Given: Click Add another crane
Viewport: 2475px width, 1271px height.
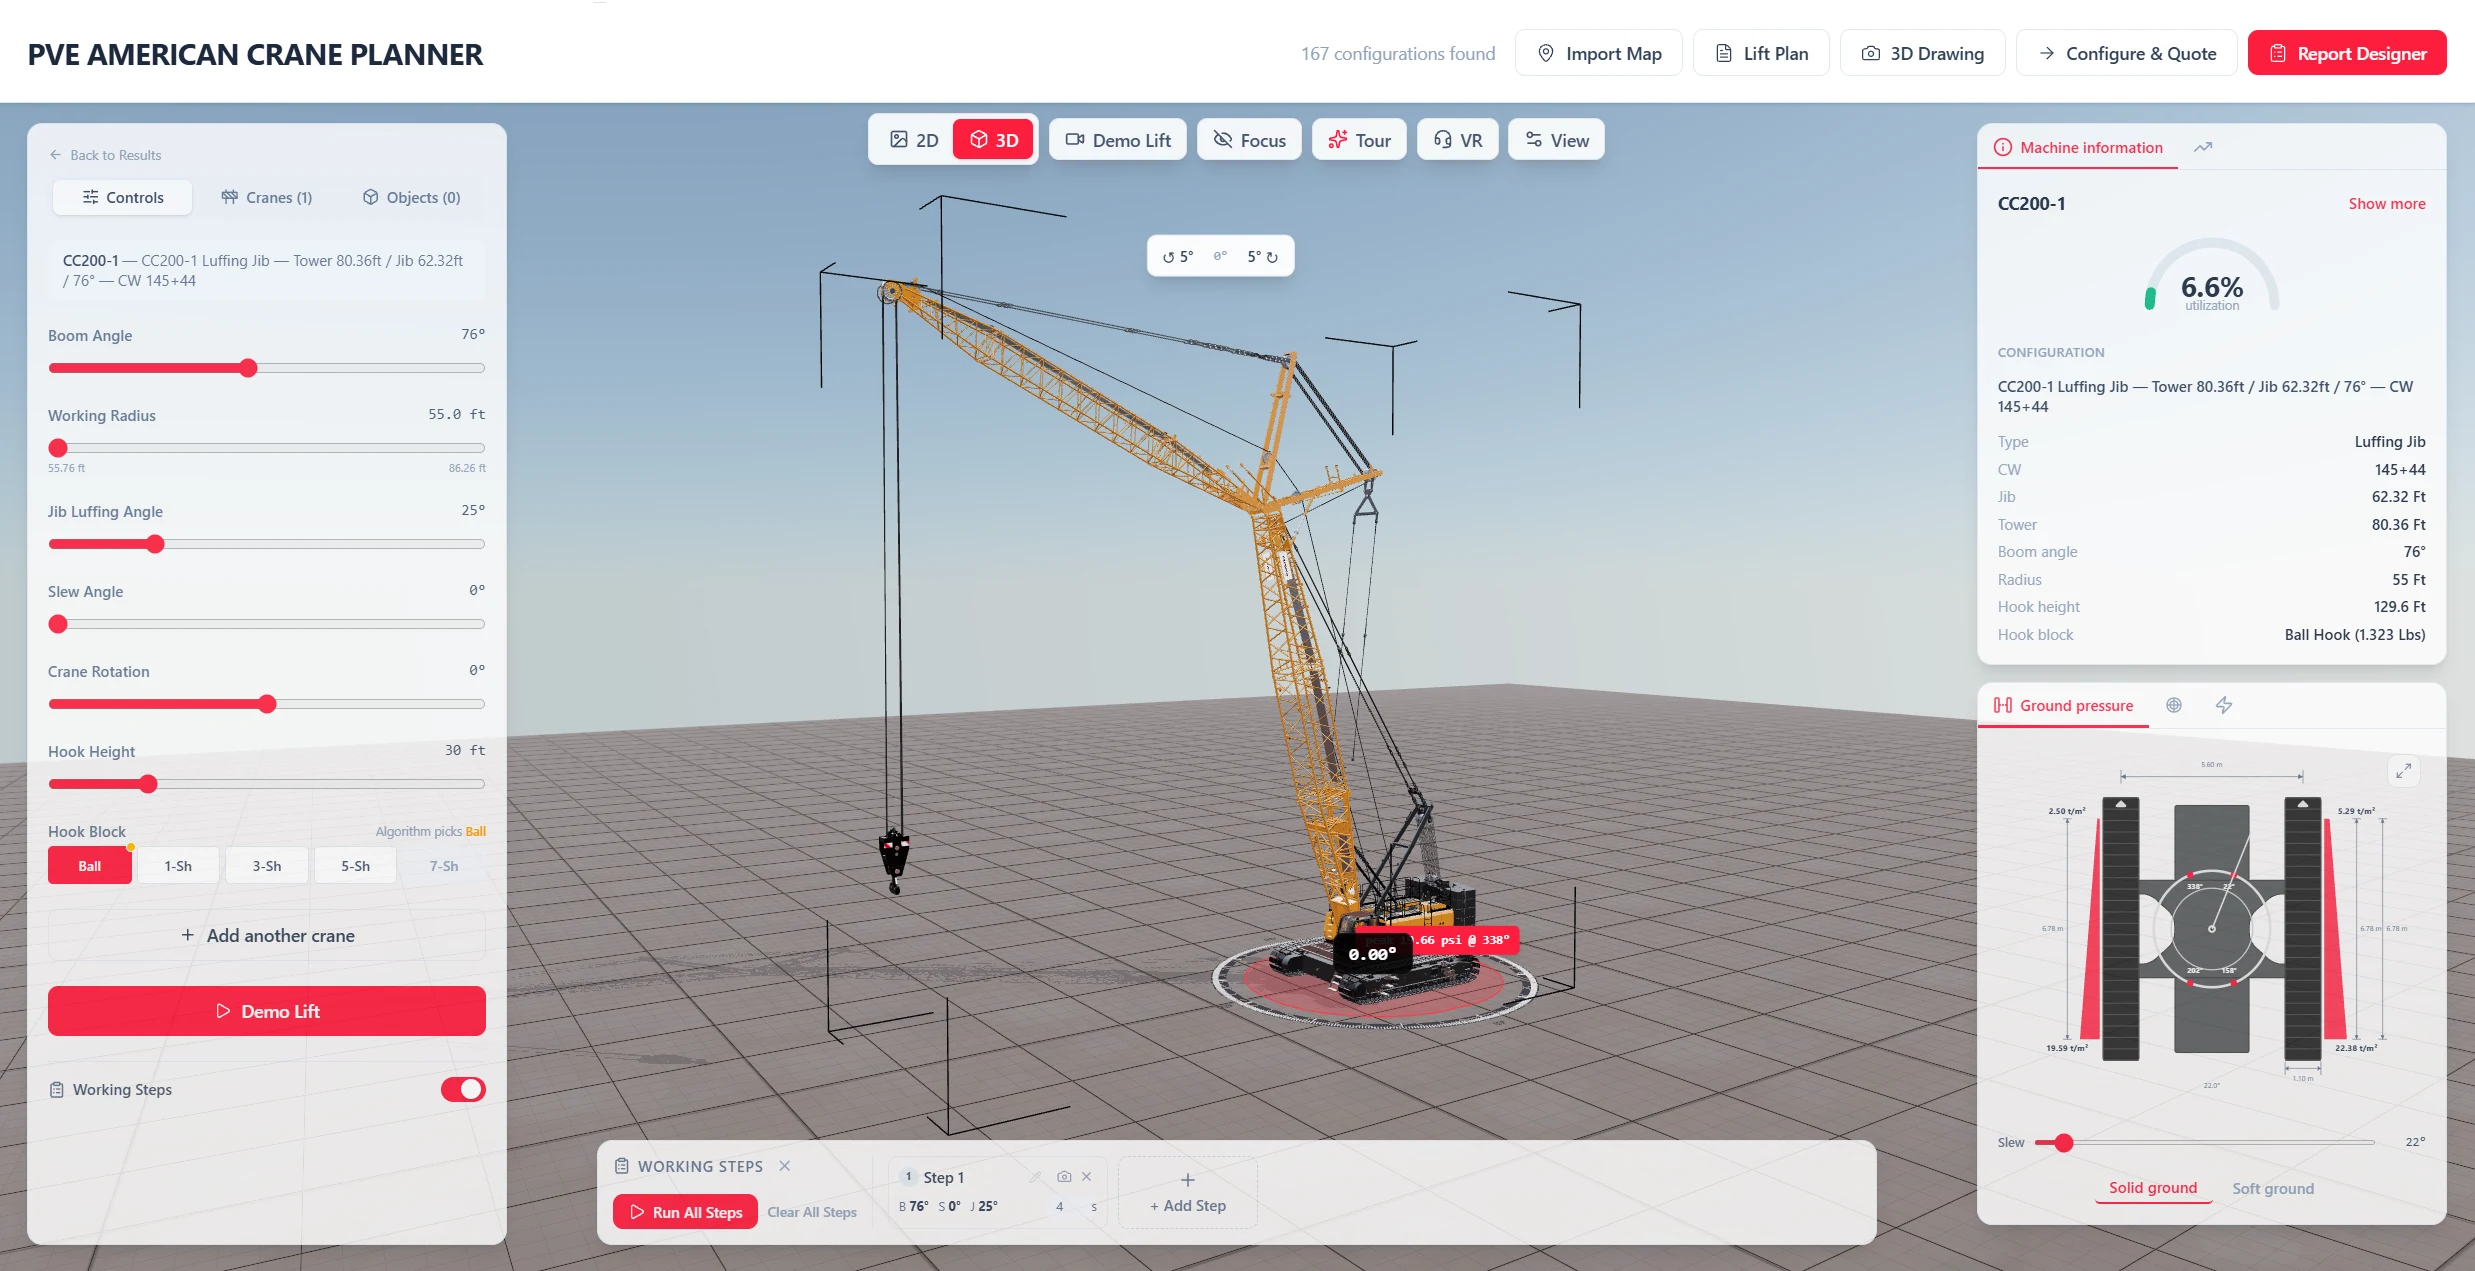Looking at the screenshot, I should pyautogui.click(x=267, y=936).
